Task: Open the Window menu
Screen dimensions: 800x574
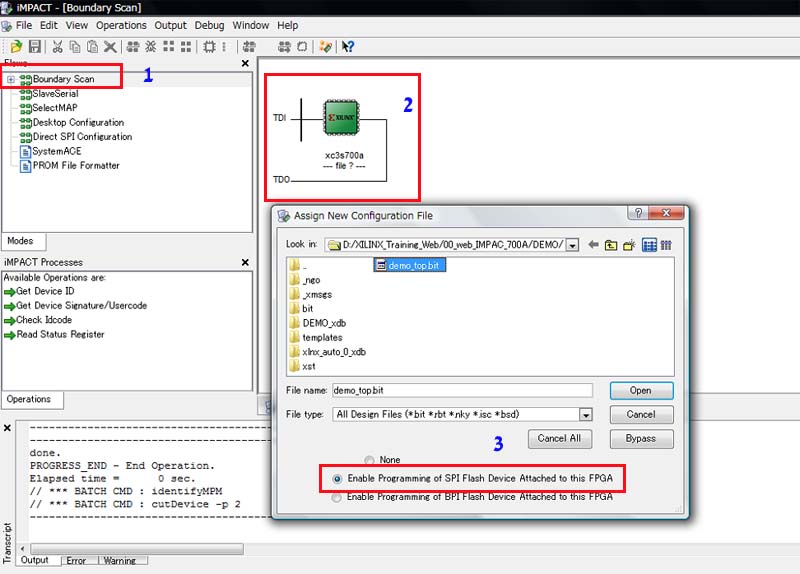Action: [251, 26]
